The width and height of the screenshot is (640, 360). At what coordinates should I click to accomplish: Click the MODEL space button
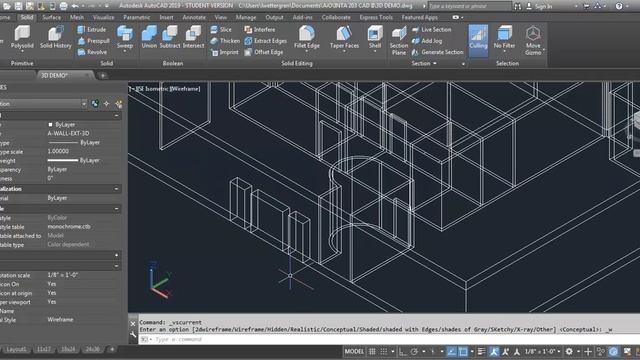(x=354, y=351)
